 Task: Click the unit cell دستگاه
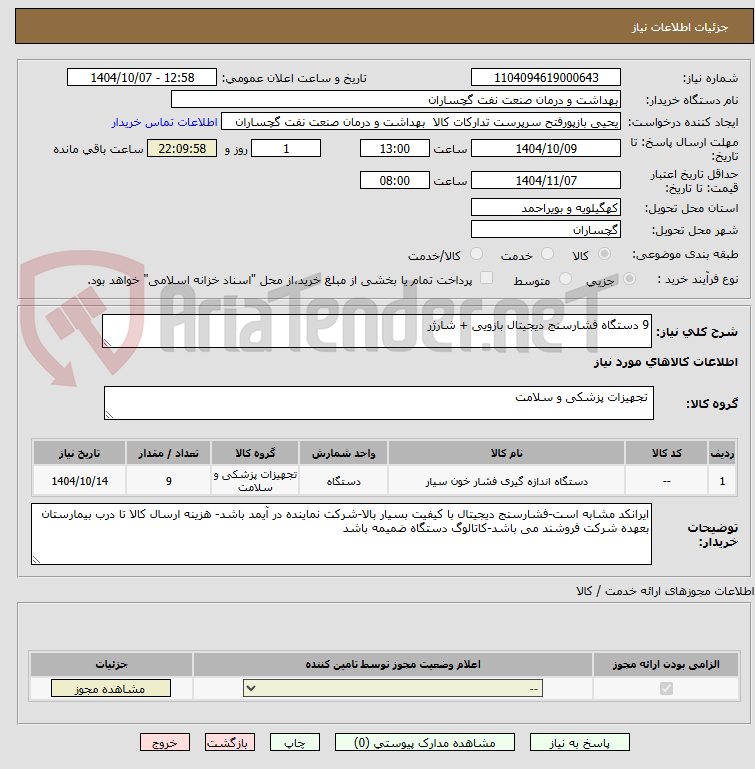pos(343,481)
